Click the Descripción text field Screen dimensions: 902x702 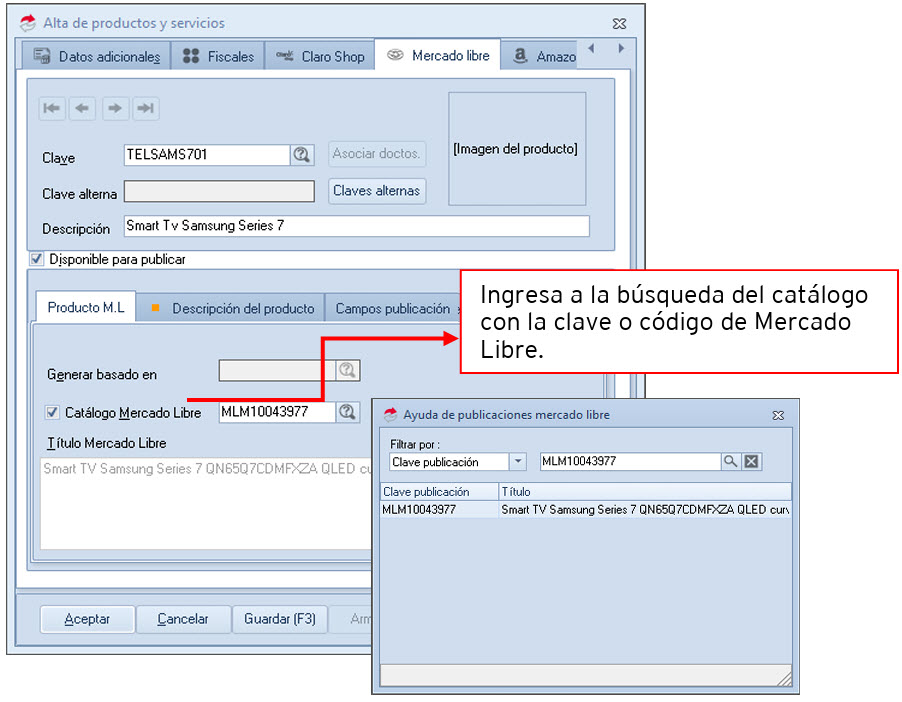click(356, 227)
